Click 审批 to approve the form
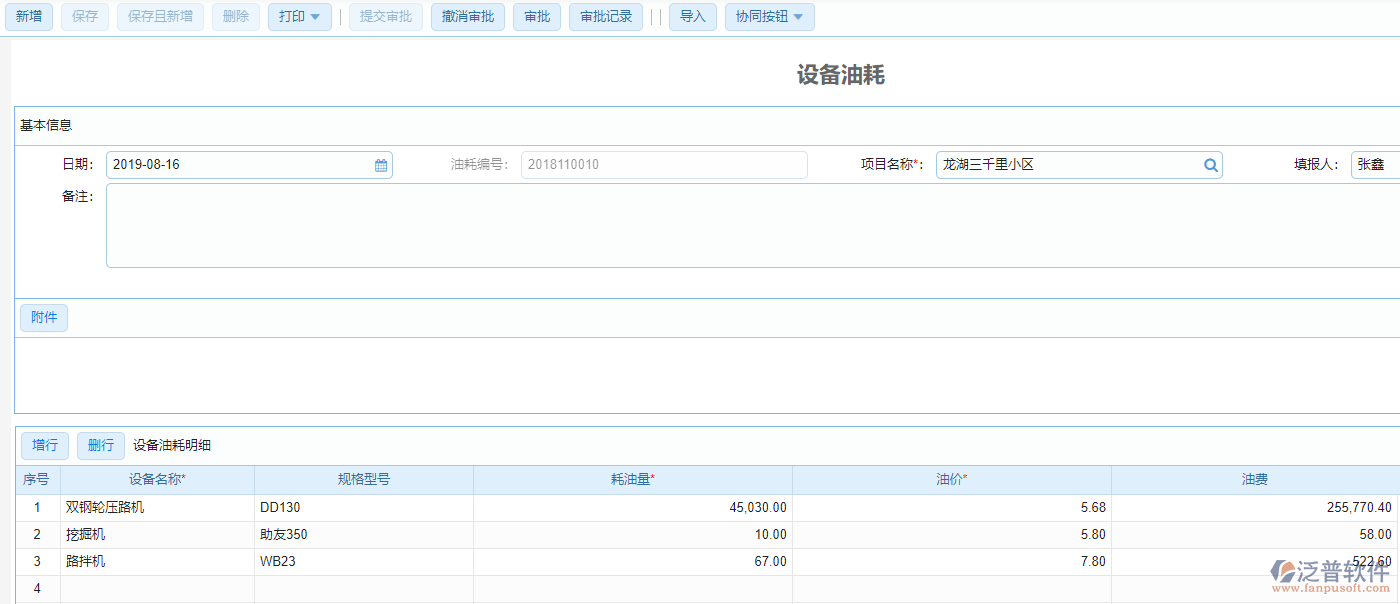Viewport: 1400px width, 604px height. (537, 16)
